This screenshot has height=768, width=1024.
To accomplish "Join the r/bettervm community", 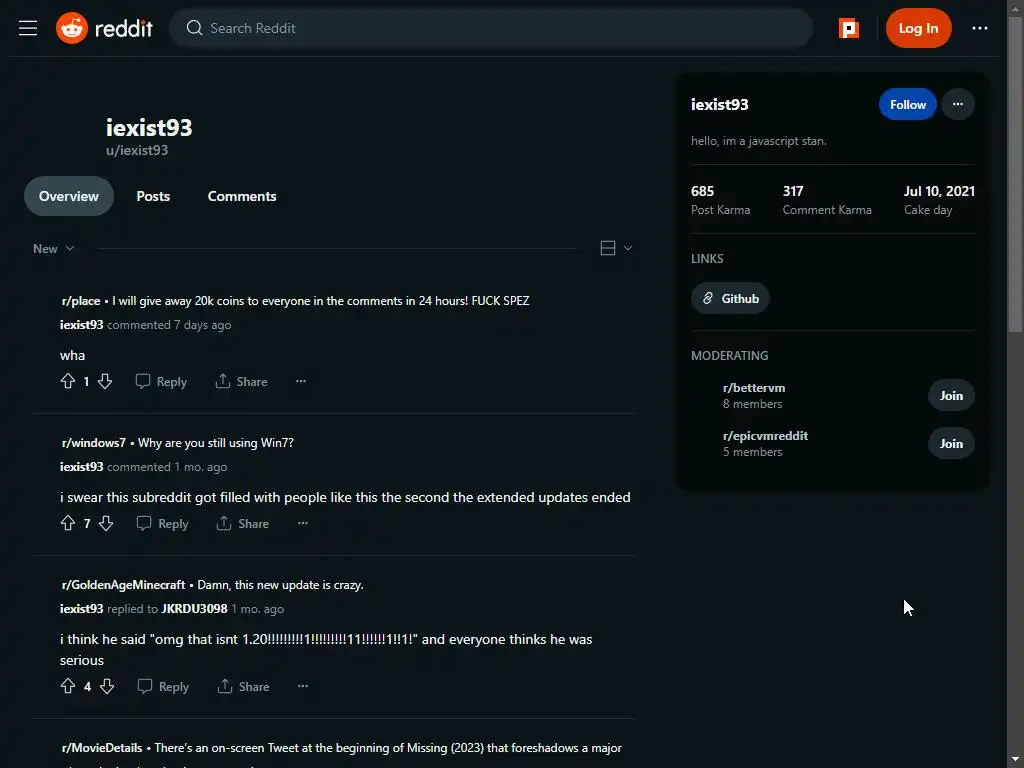I will (x=951, y=395).
